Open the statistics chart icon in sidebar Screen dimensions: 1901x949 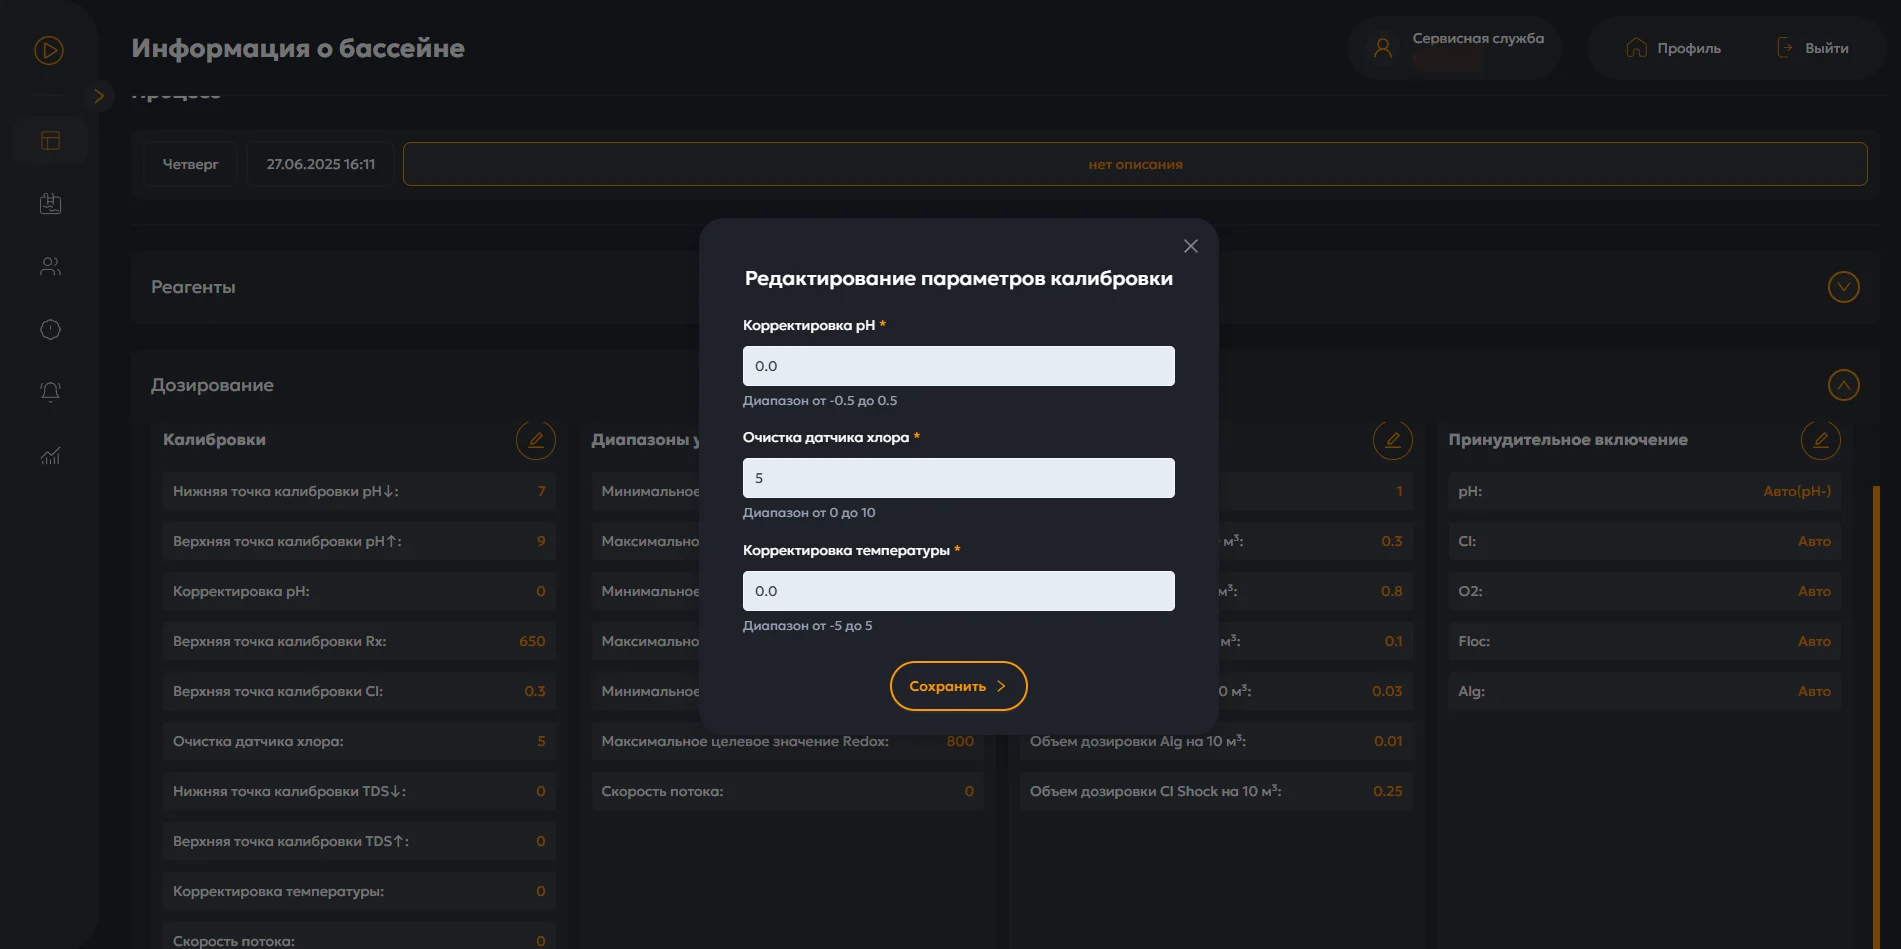(50, 456)
